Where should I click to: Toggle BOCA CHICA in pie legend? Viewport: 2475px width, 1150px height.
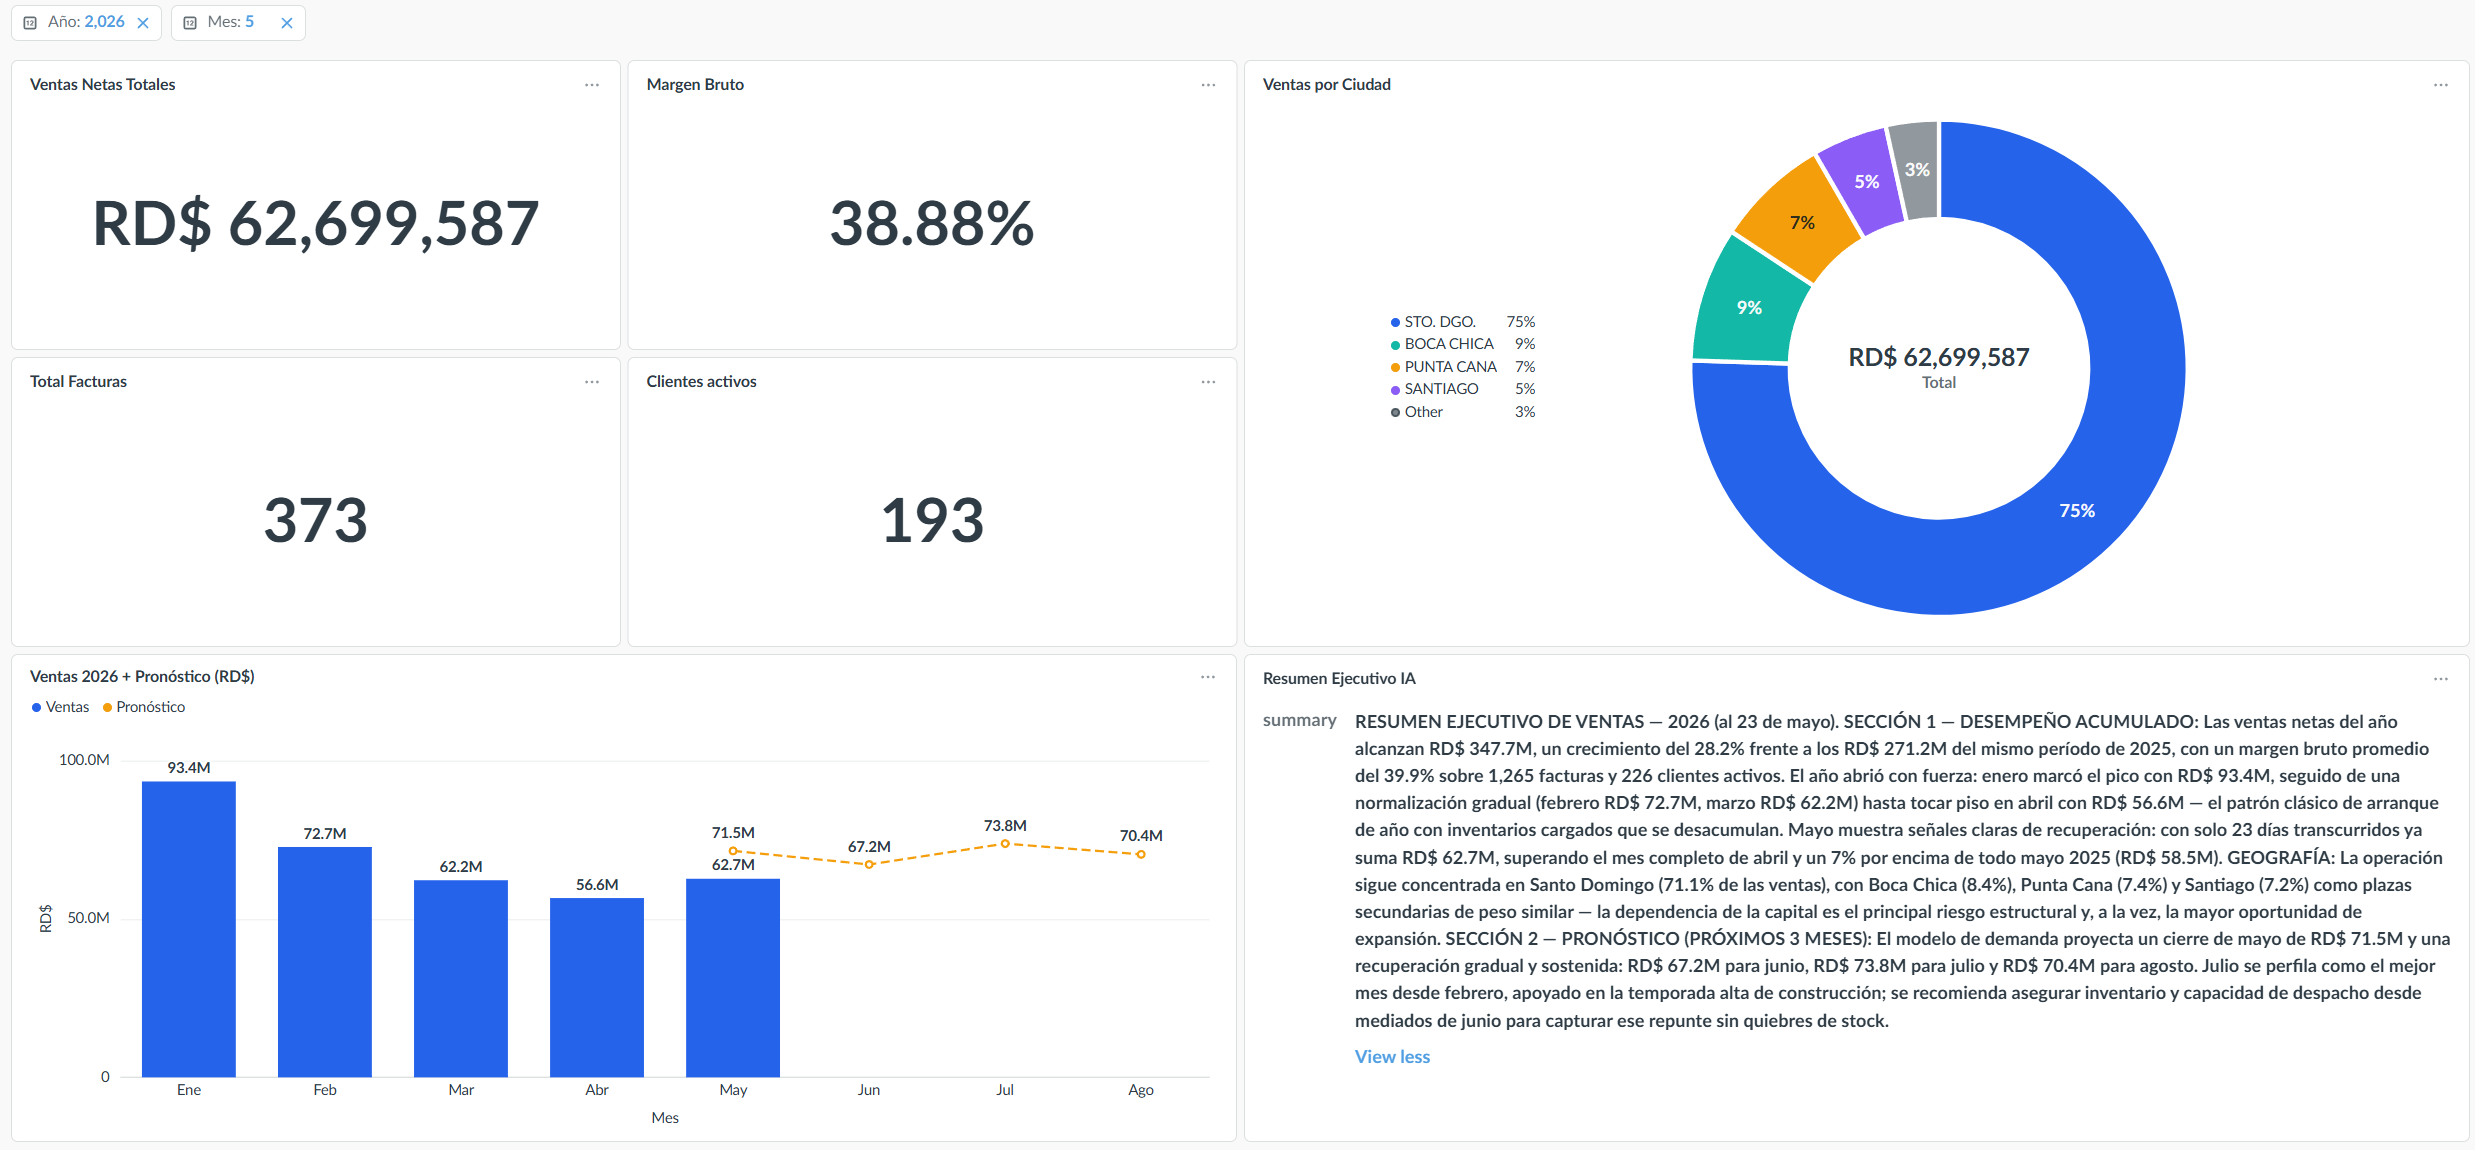1462,344
